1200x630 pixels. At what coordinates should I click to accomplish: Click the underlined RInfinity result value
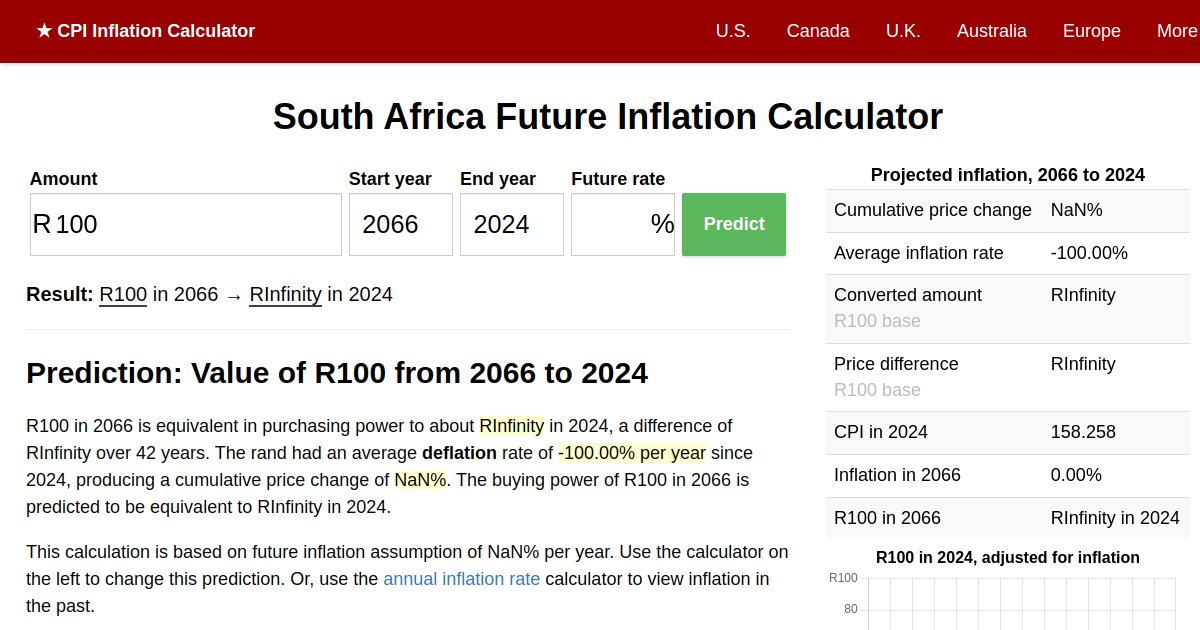pyautogui.click(x=285, y=294)
